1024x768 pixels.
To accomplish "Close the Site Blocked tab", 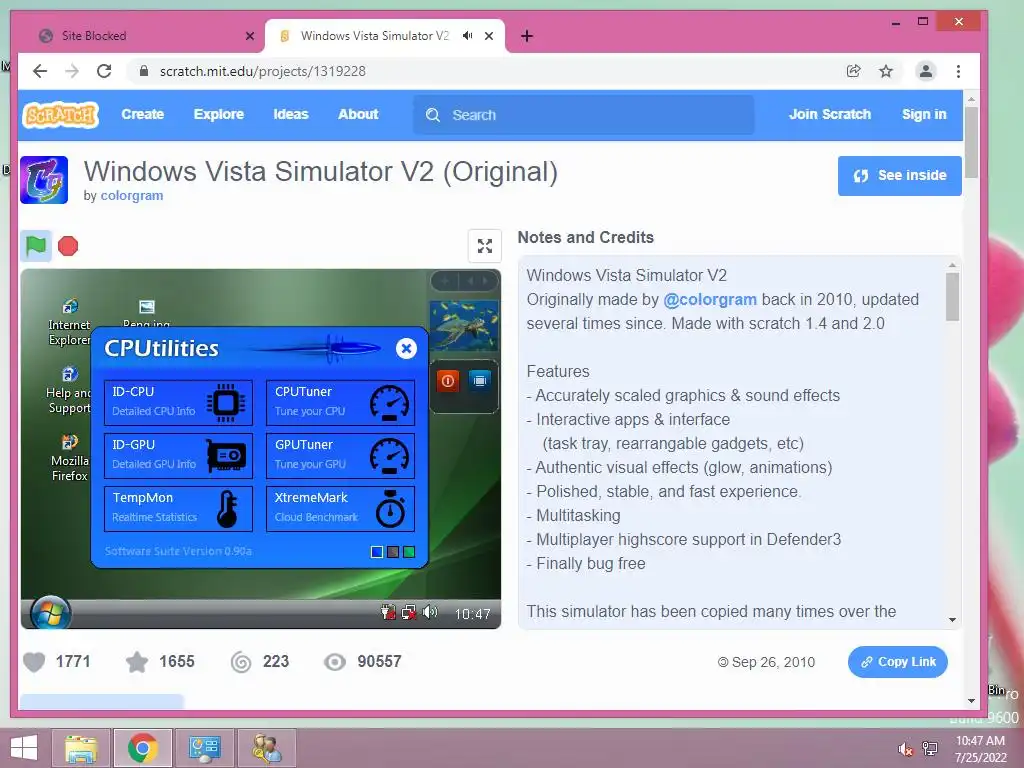I will pyautogui.click(x=249, y=36).
